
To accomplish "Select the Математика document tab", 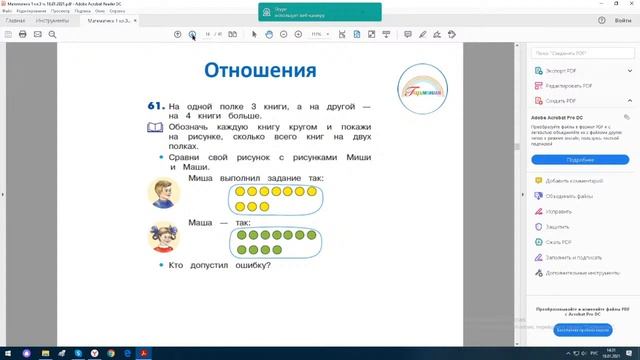I will point(109,20).
